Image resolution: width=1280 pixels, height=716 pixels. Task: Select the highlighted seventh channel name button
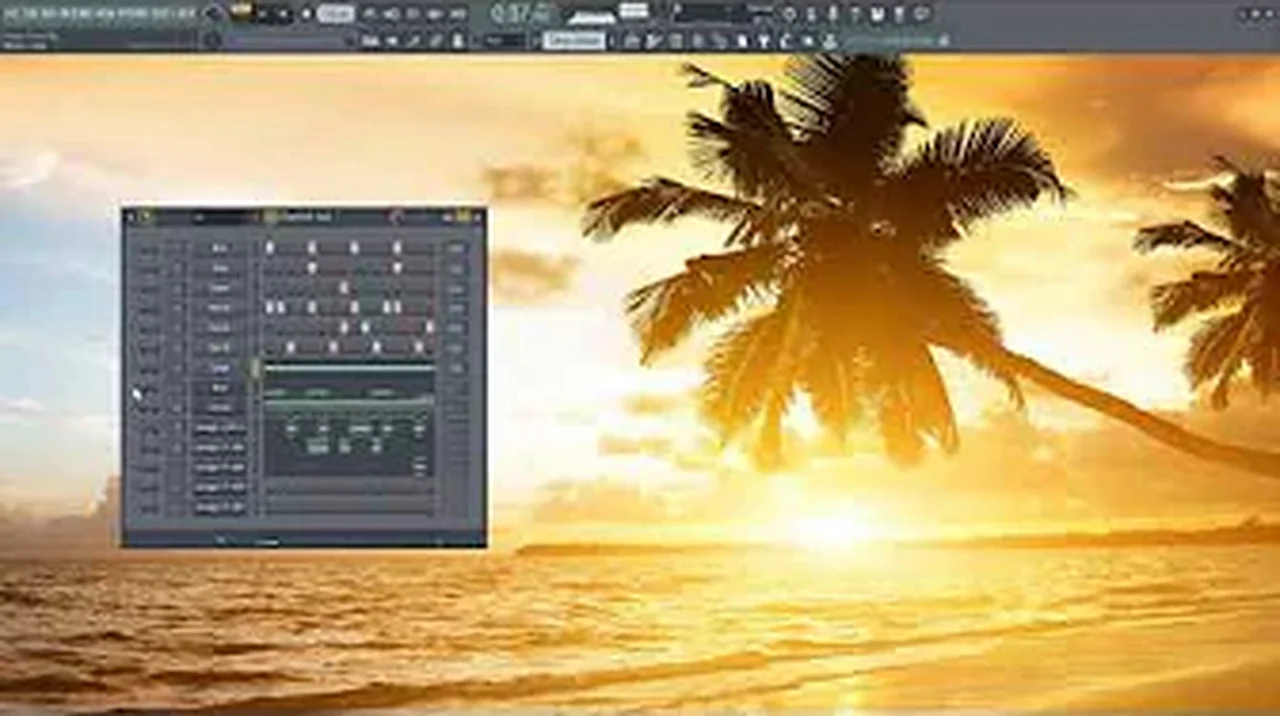[x=220, y=368]
